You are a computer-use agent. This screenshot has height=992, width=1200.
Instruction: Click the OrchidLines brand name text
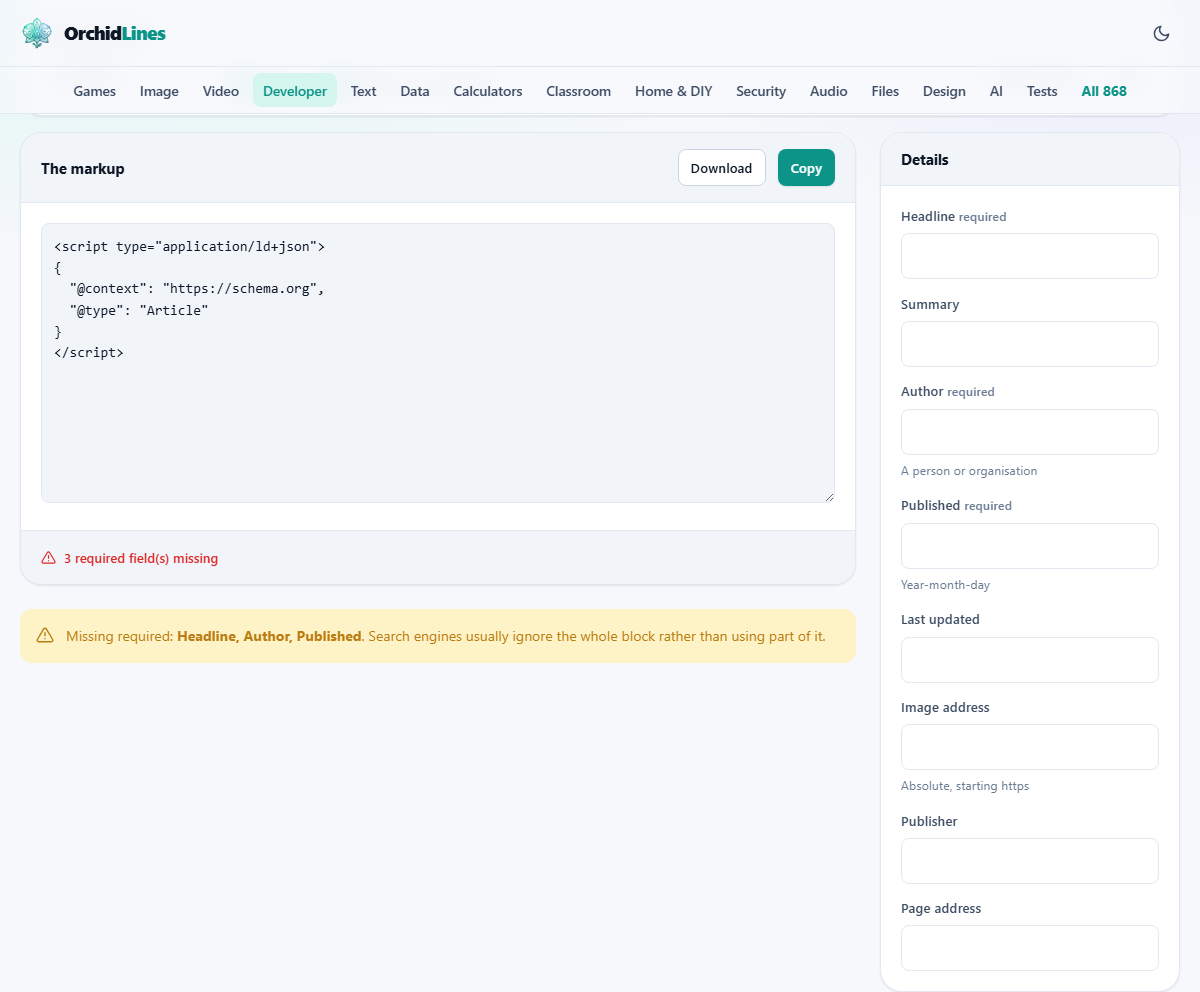[x=115, y=33]
